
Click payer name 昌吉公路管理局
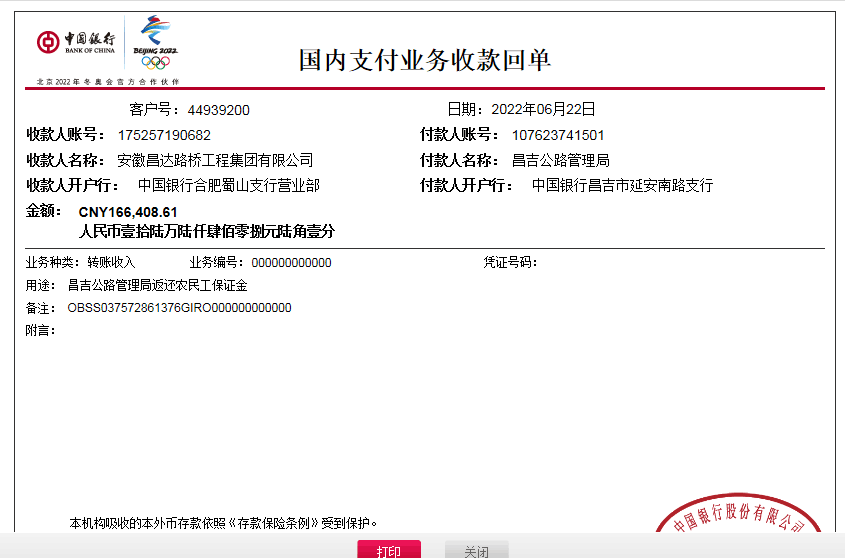tap(560, 160)
